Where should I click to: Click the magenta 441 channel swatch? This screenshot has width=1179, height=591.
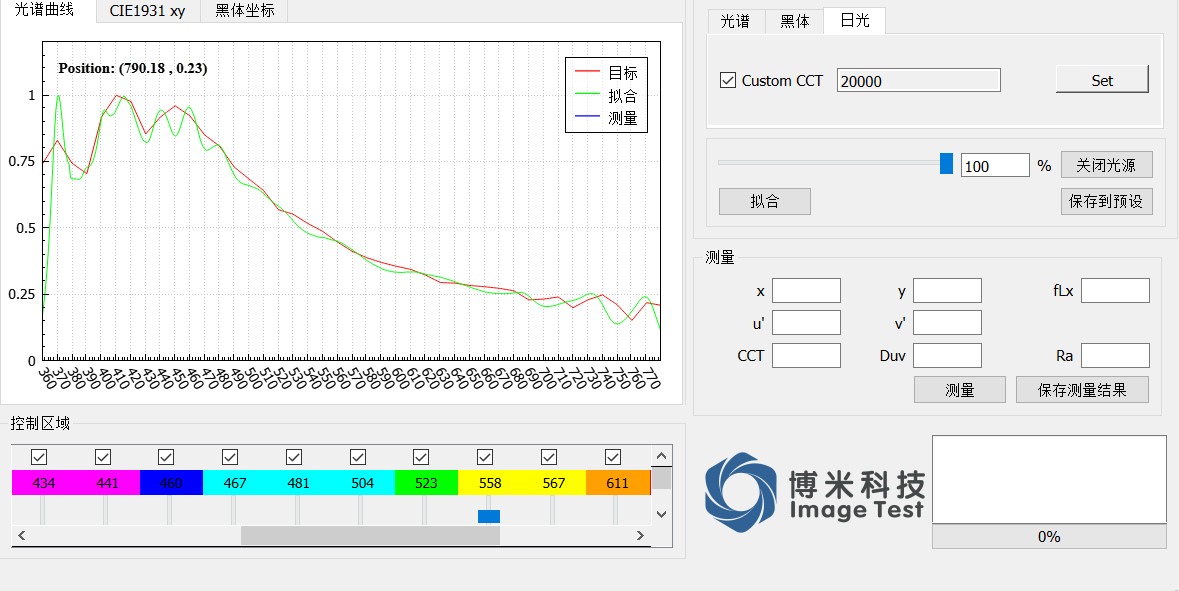(x=108, y=483)
